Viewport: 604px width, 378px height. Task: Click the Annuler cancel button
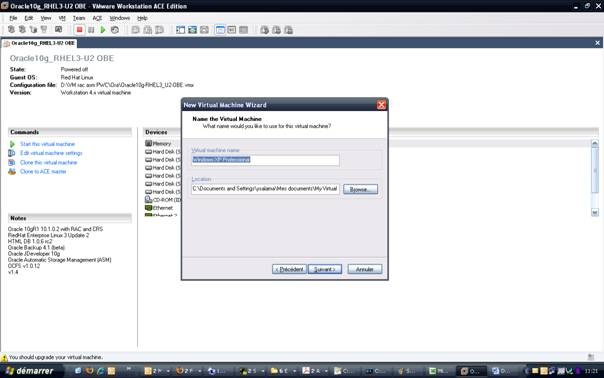pyautogui.click(x=365, y=269)
